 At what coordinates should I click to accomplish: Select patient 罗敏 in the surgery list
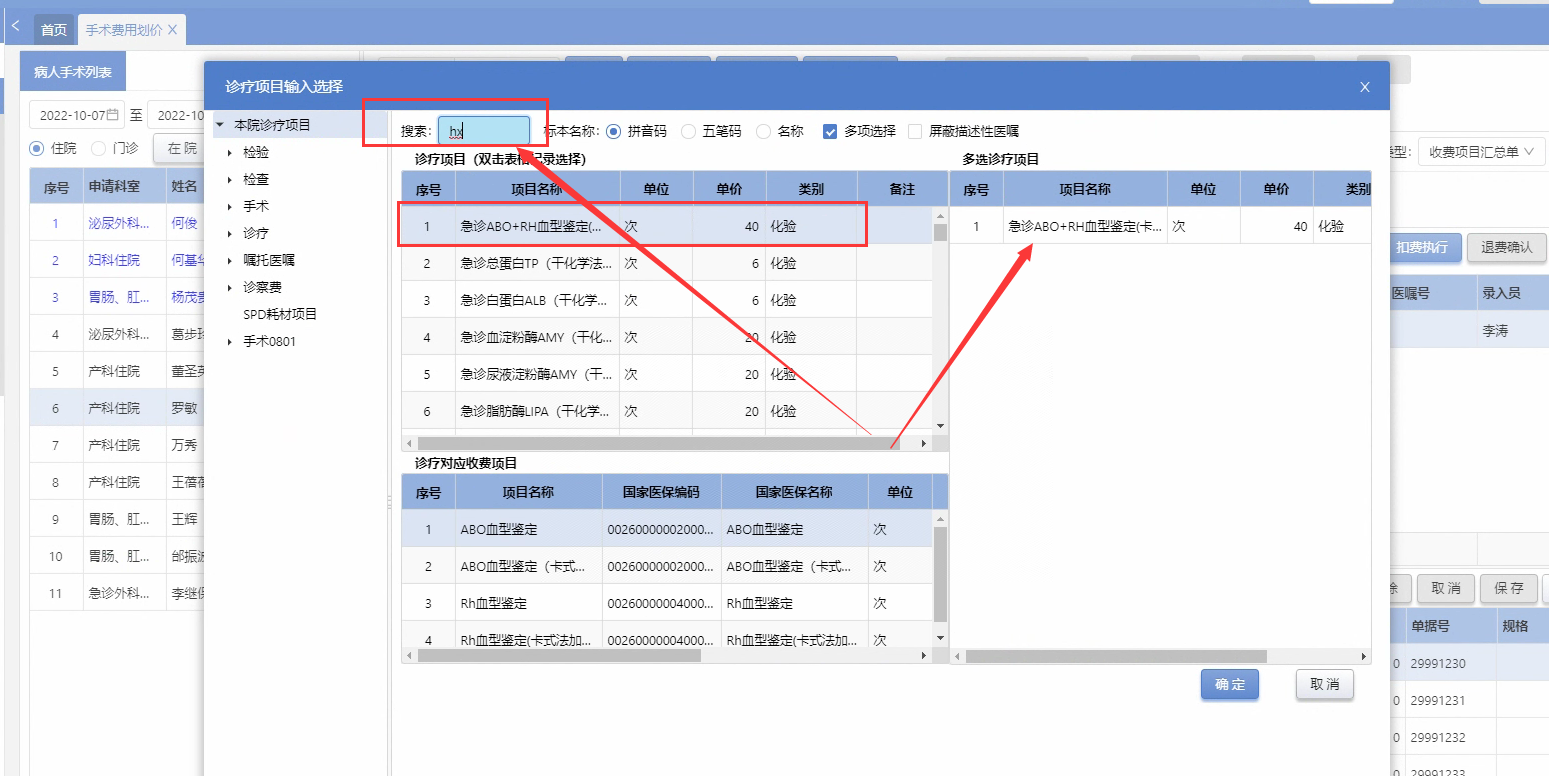tap(117, 408)
